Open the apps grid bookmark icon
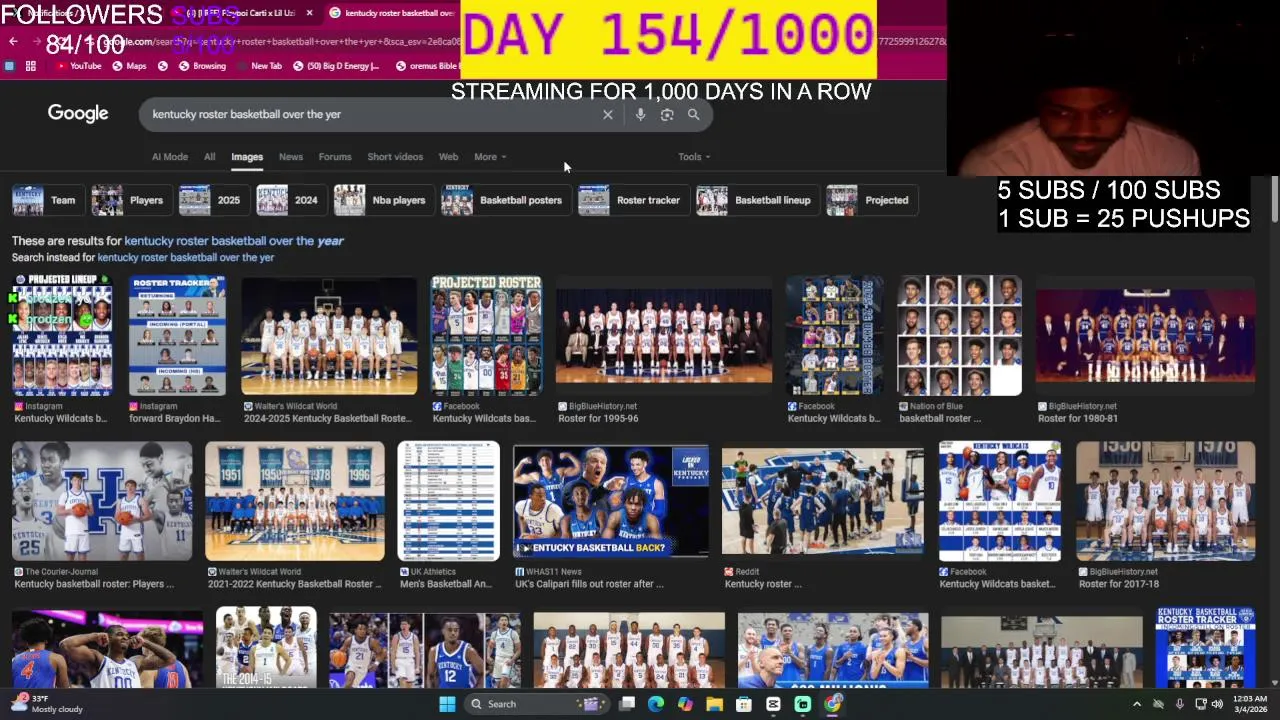The height and width of the screenshot is (720, 1280). point(31,66)
